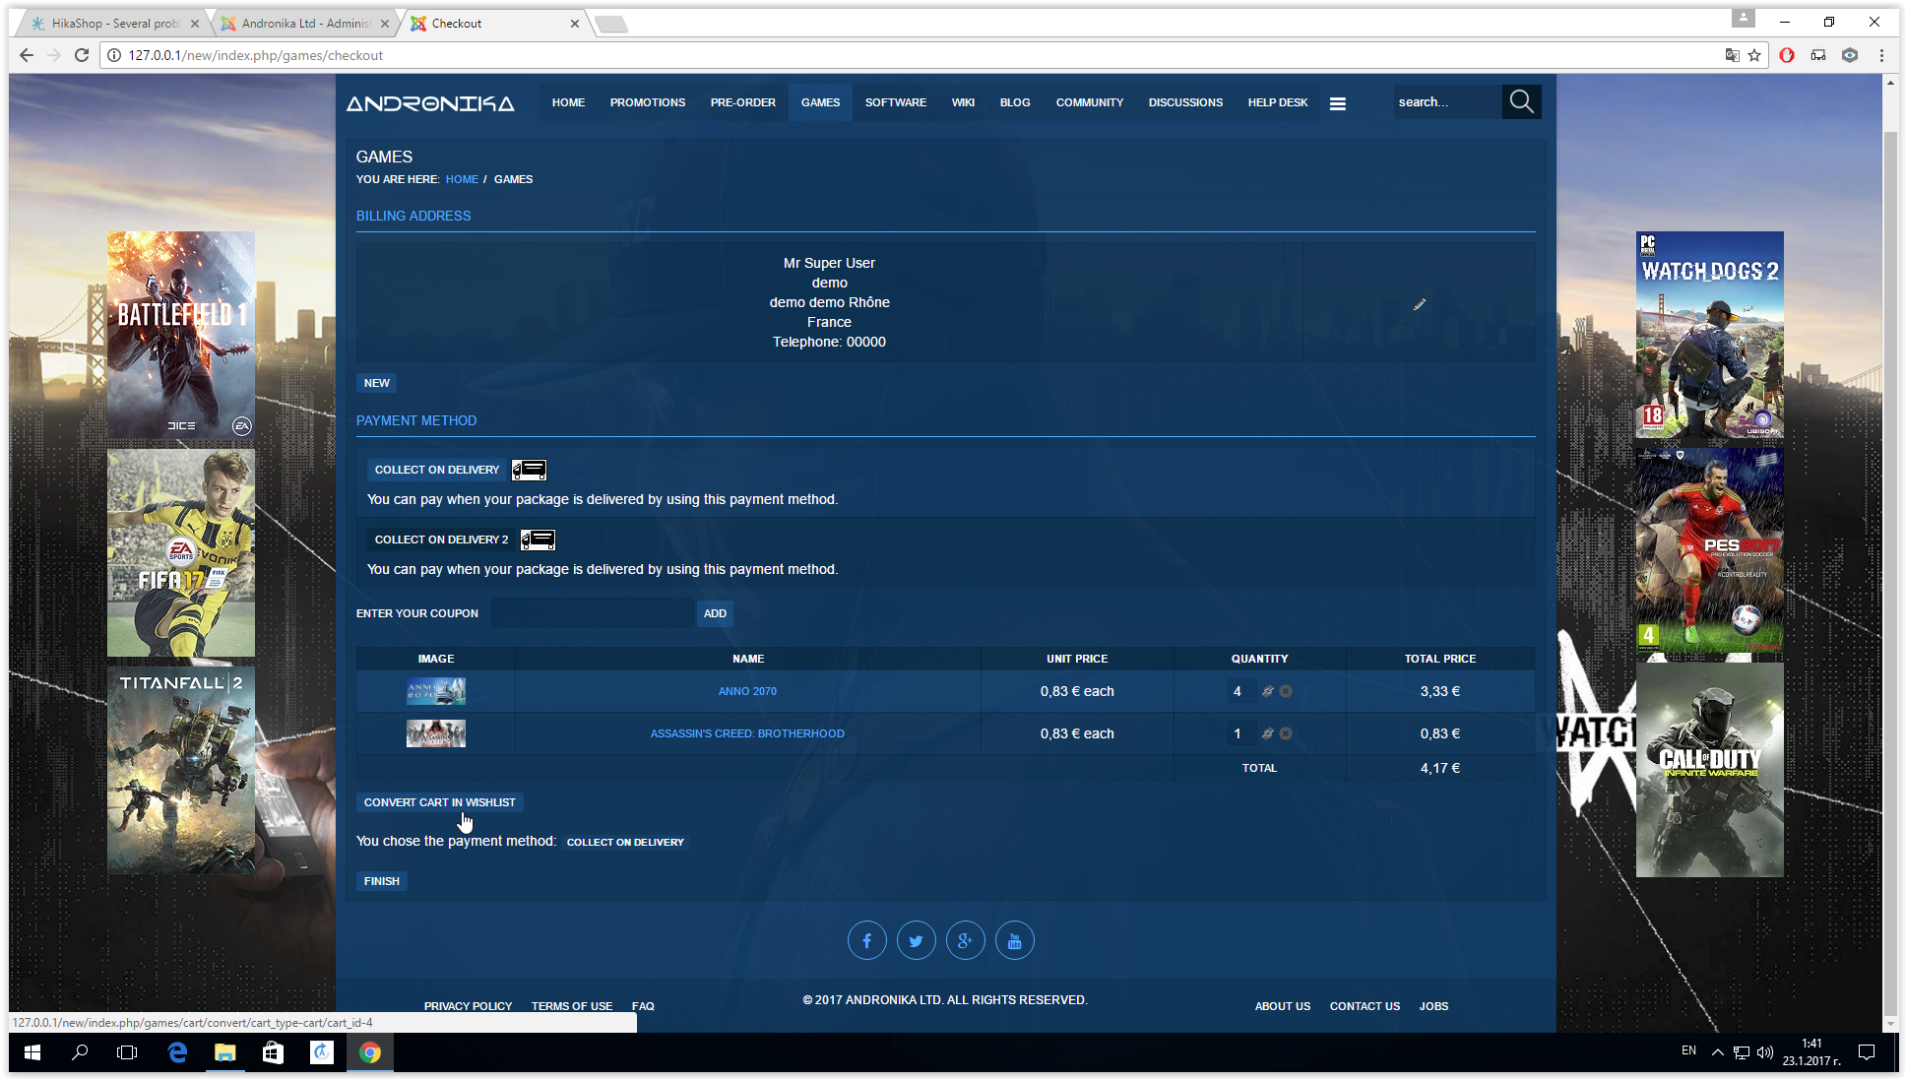Select the Collect on Delivery 2 payment method
The width and height of the screenshot is (1906, 1080).
(441, 540)
